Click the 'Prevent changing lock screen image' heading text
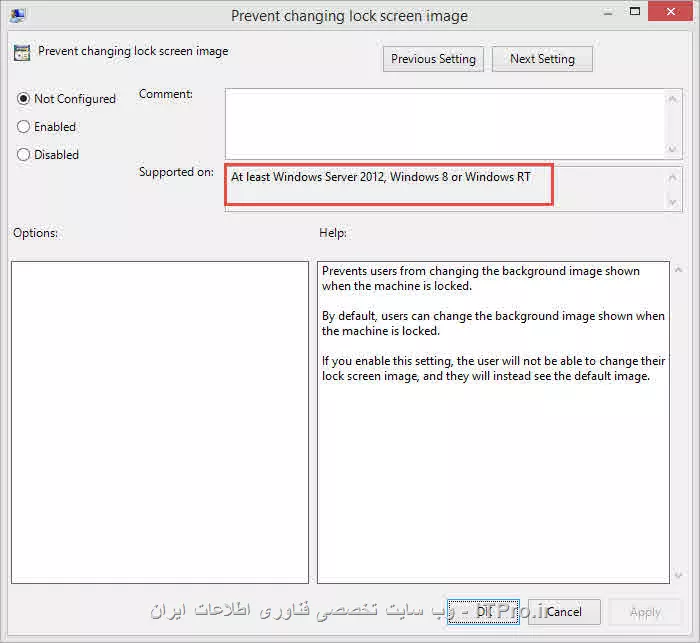The image size is (700, 643). click(x=133, y=51)
